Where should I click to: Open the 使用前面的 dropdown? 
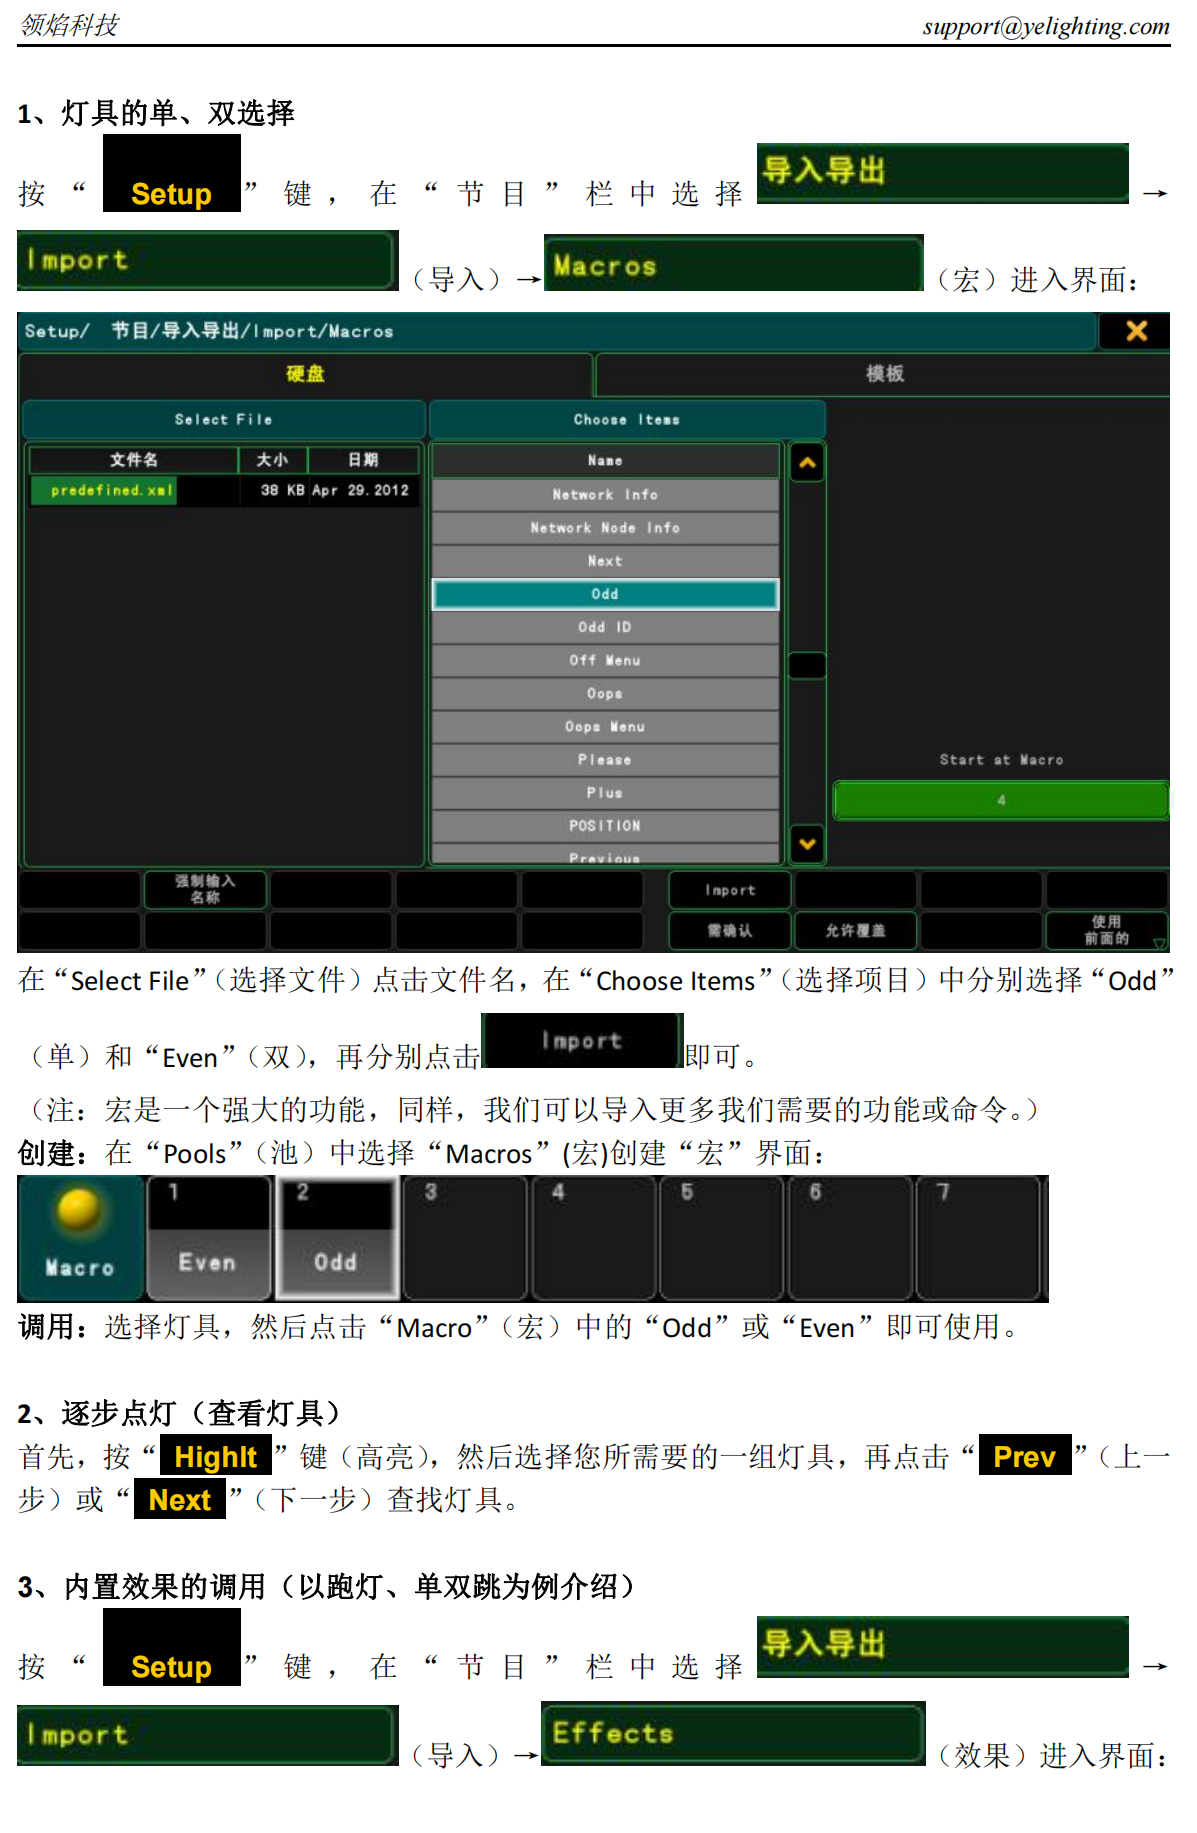point(1107,931)
